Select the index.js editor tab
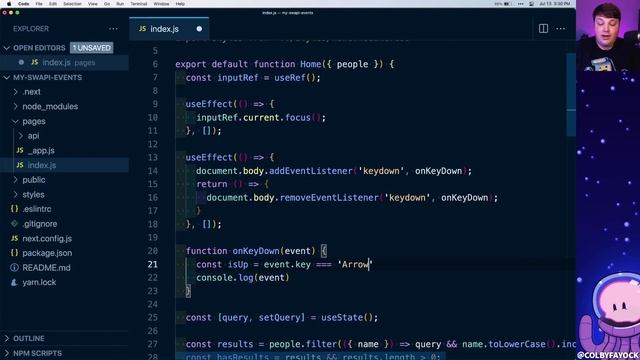Image resolution: width=640 pixels, height=360 pixels. (169, 29)
